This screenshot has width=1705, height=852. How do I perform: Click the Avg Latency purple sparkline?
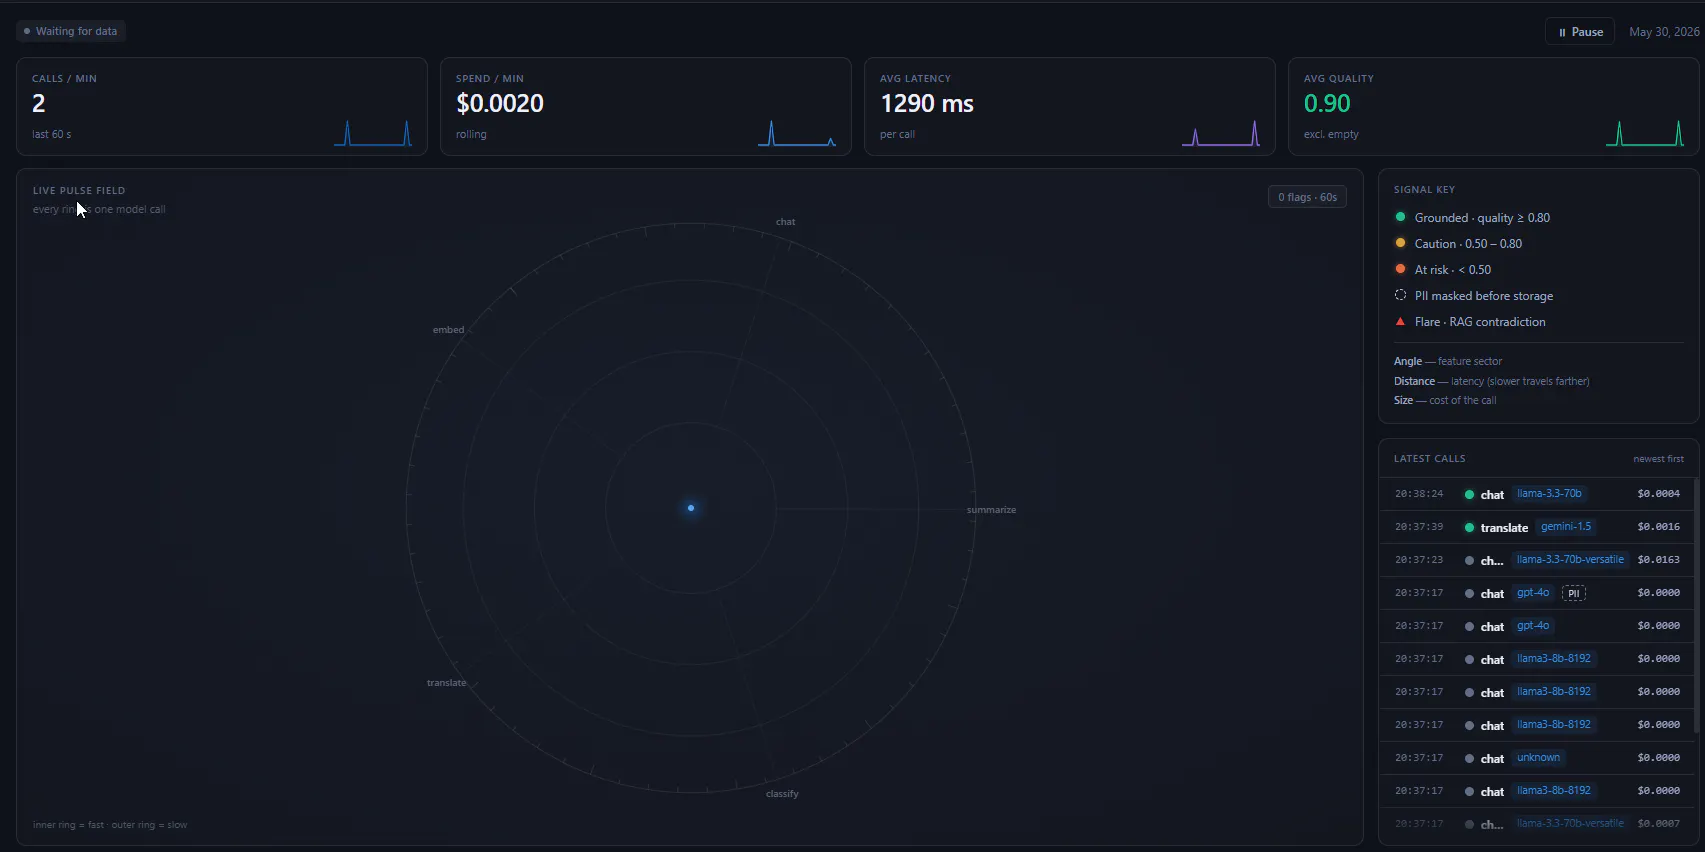click(1221, 133)
